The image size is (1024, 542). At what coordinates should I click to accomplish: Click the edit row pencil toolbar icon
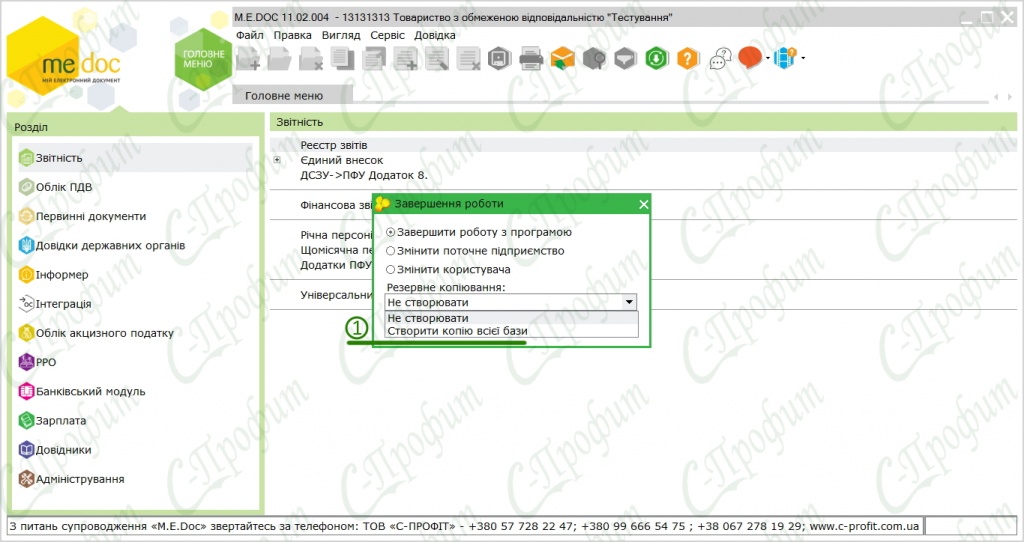click(437, 59)
